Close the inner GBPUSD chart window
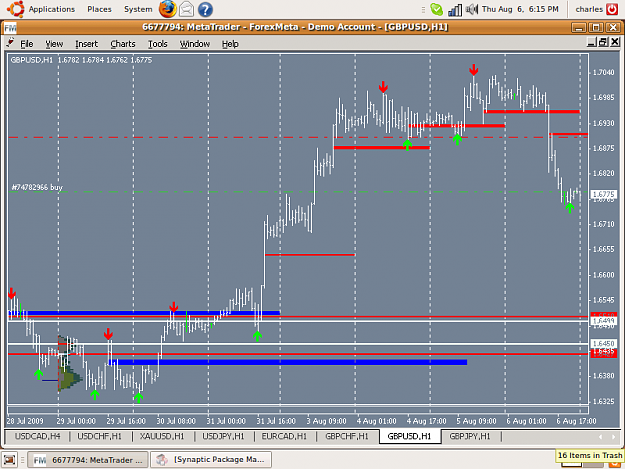 (x=615, y=42)
